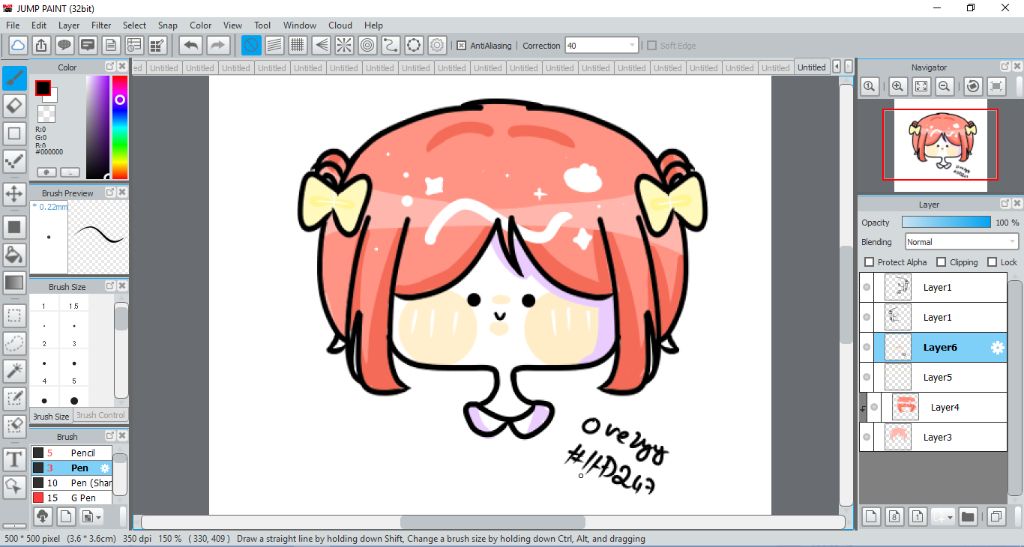The height and width of the screenshot is (547, 1024).
Task: Open the File menu
Action: point(12,25)
